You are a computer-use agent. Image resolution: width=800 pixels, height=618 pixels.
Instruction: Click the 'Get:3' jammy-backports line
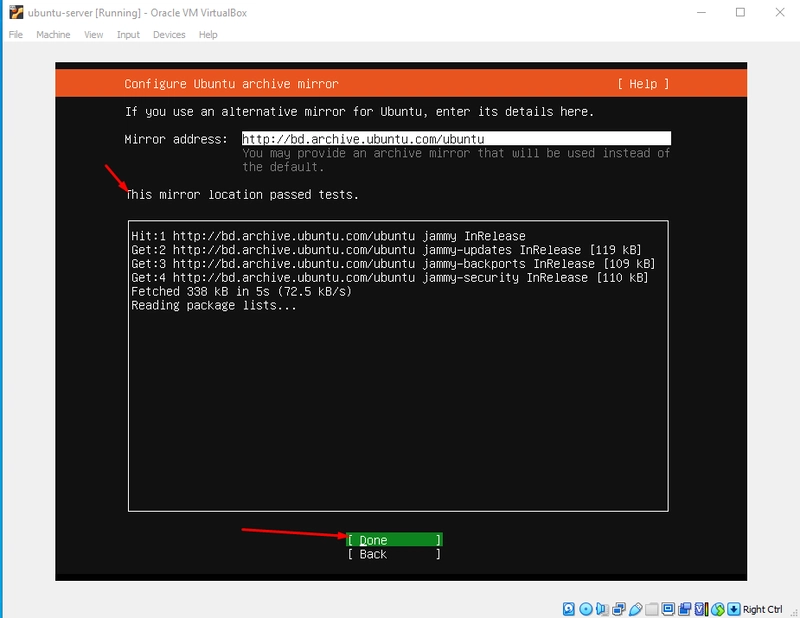(x=393, y=263)
